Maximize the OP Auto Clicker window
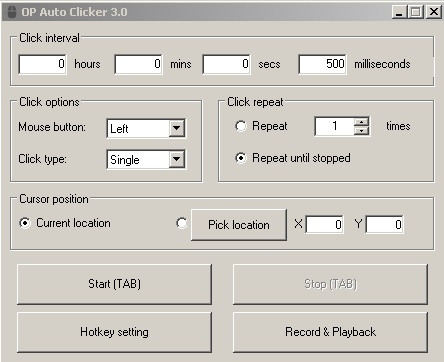 click(x=416, y=12)
